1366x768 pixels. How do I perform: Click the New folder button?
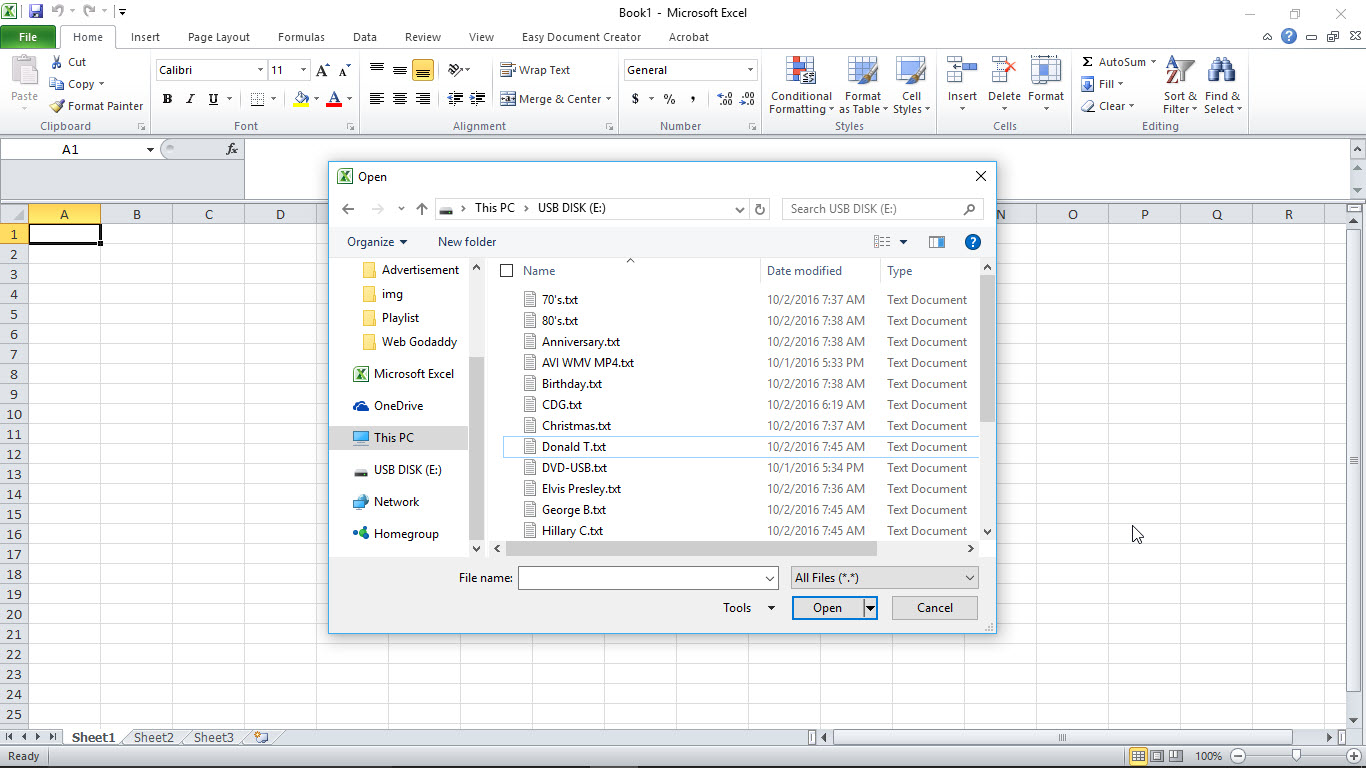click(467, 242)
